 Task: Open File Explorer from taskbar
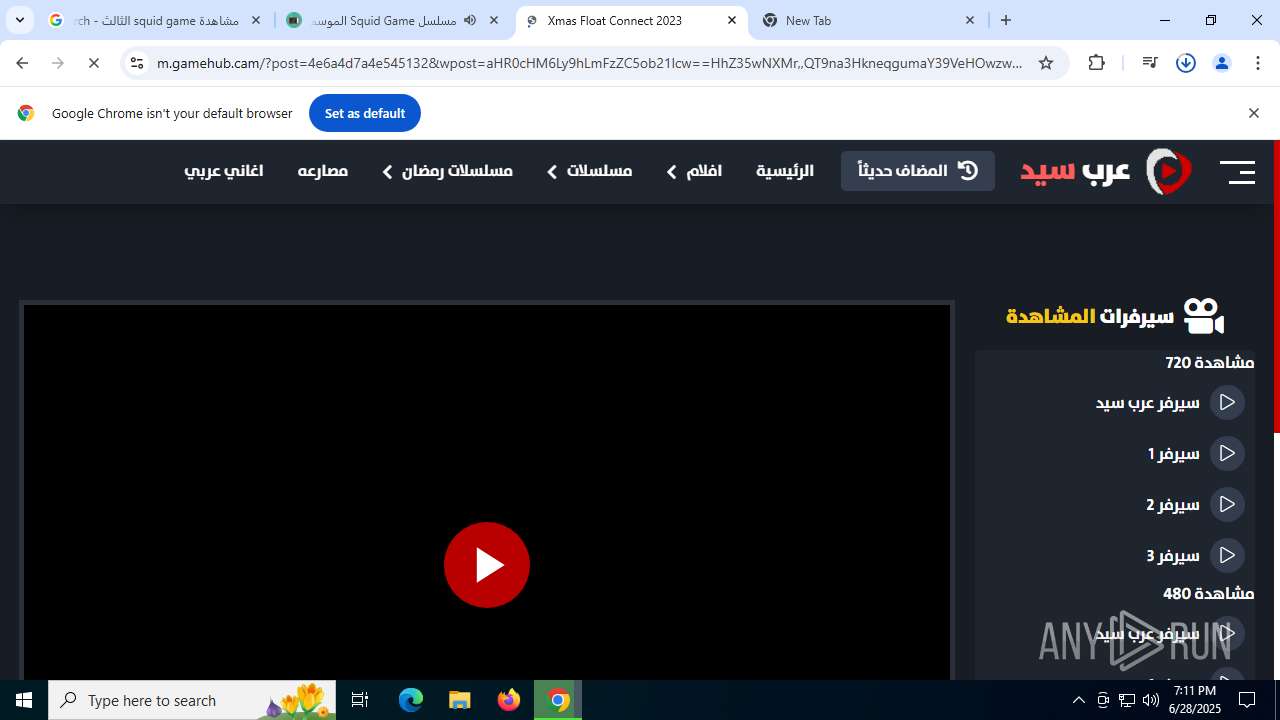(459, 700)
